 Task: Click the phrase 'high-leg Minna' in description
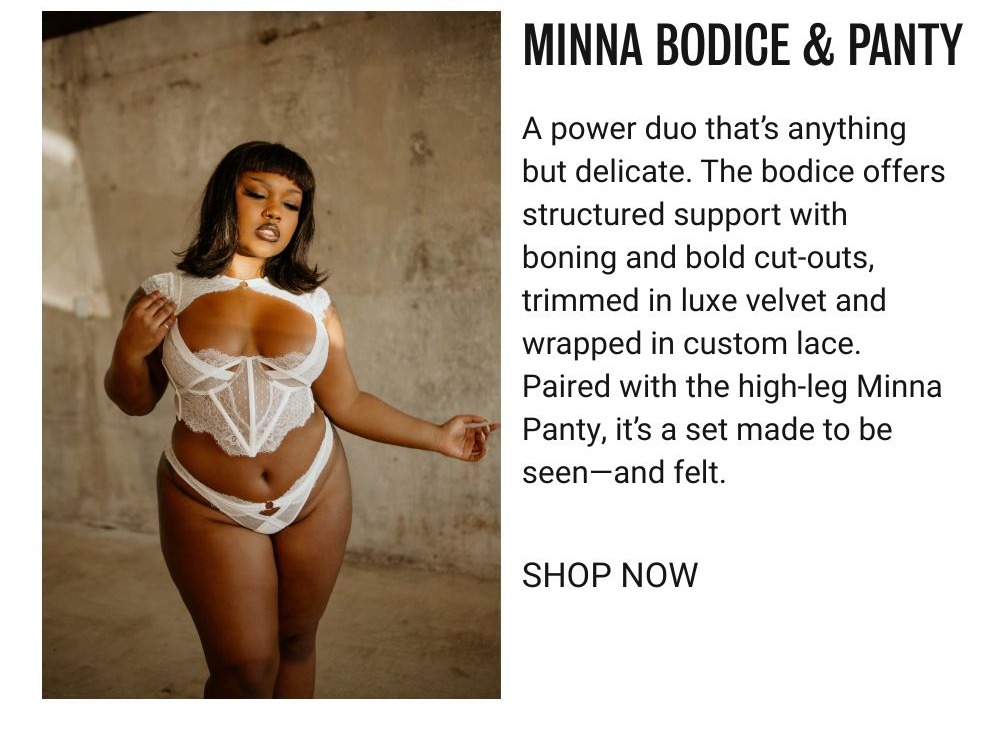click(839, 386)
